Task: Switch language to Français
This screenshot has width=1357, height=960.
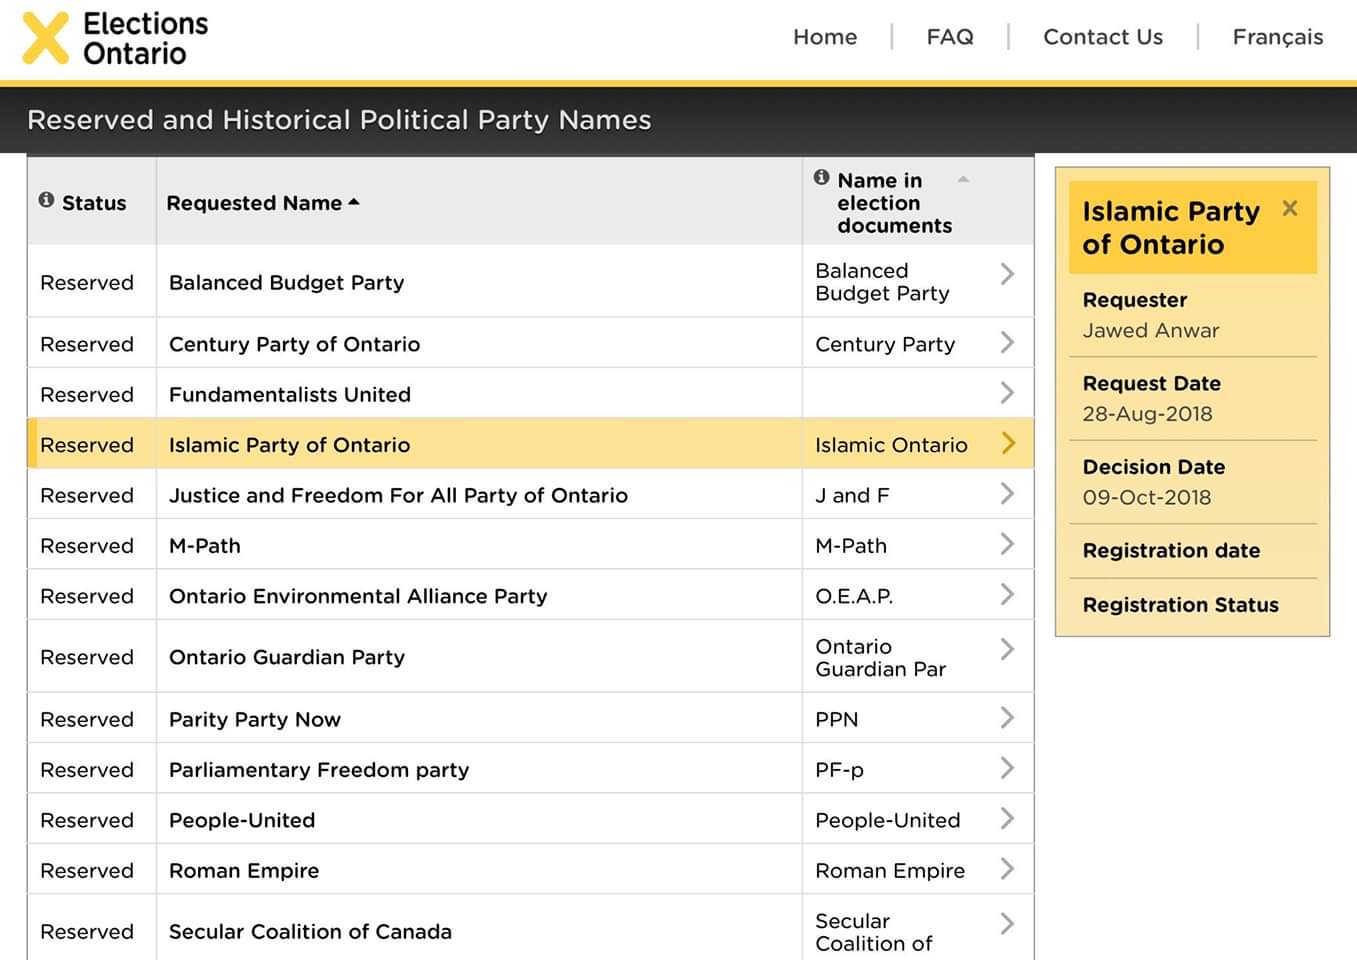Action: (x=1277, y=37)
